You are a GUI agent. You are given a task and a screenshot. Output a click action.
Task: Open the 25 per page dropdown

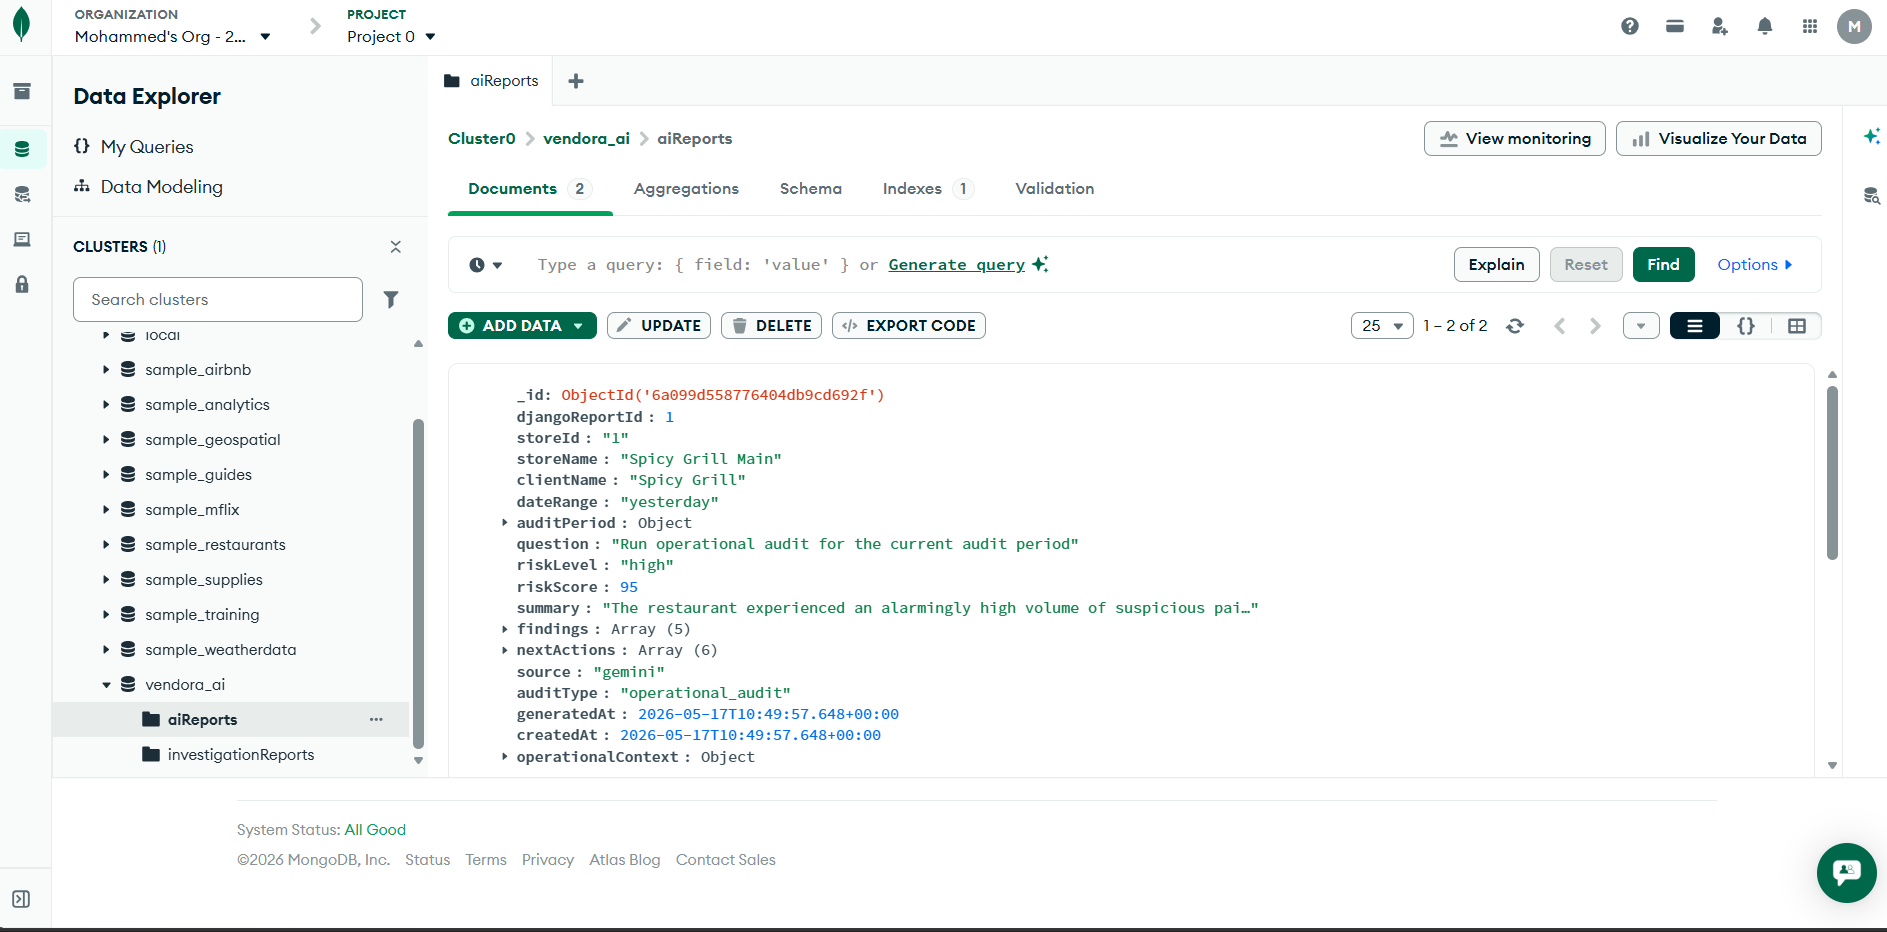pos(1382,326)
